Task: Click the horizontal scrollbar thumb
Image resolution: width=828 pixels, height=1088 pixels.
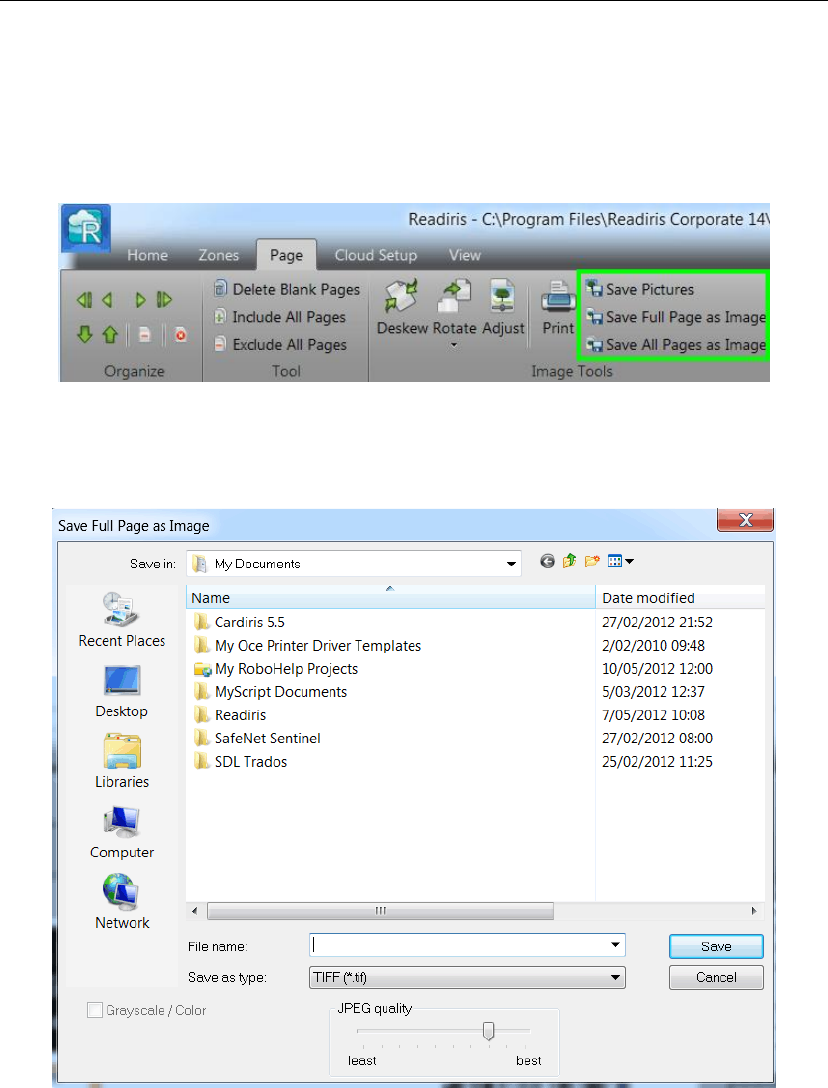Action: [380, 910]
